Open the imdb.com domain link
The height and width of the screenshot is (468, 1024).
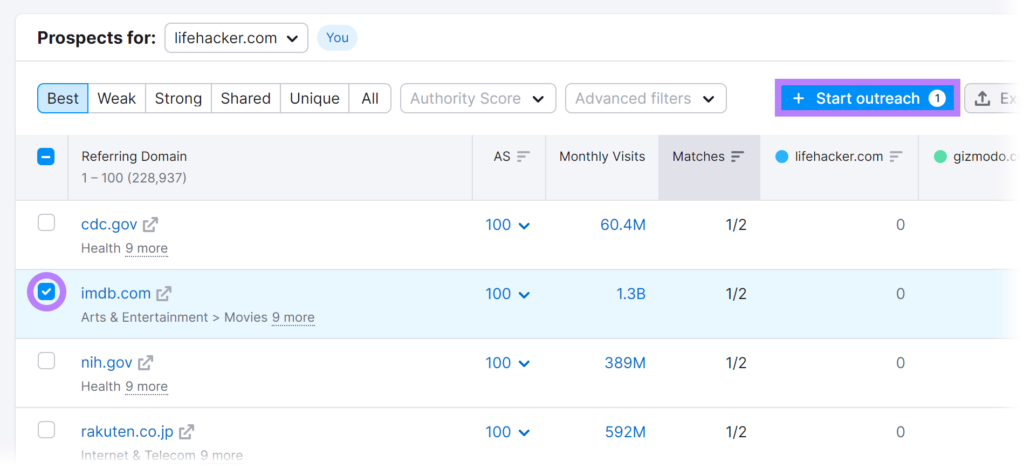(x=116, y=294)
